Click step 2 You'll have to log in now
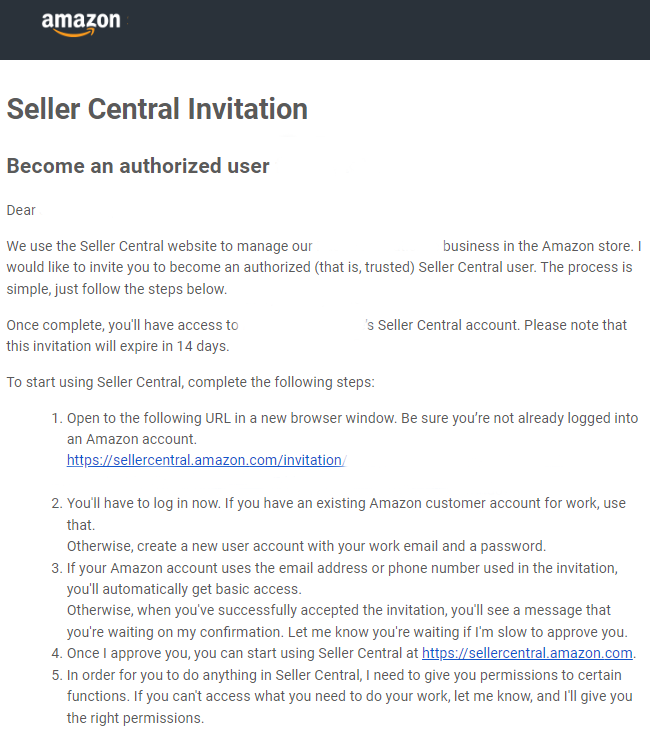This screenshot has height=732, width=650. click(339, 503)
